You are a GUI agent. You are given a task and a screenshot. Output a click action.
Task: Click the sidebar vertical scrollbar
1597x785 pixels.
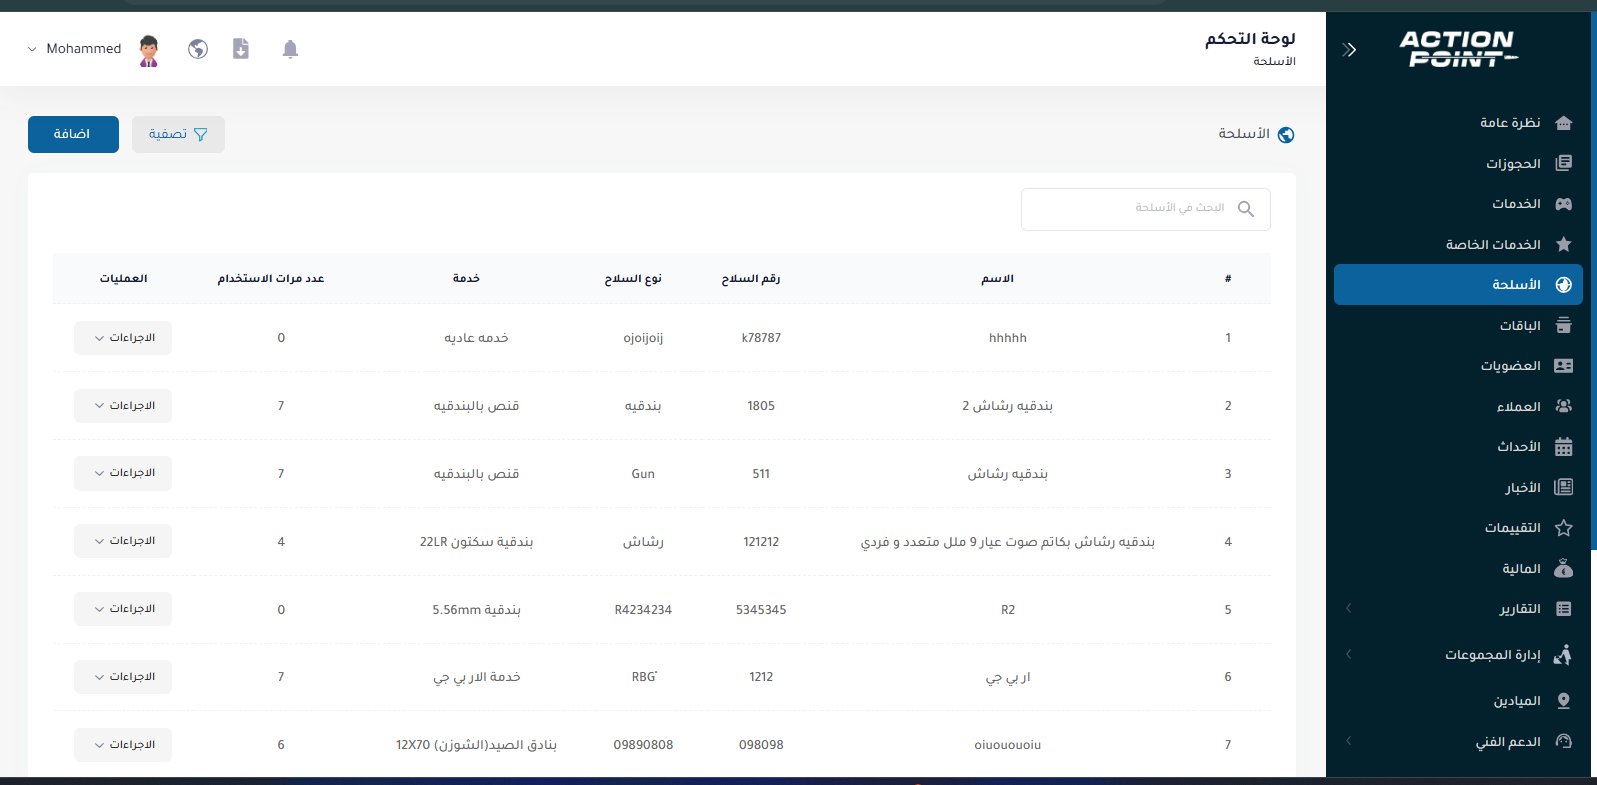(1594, 280)
